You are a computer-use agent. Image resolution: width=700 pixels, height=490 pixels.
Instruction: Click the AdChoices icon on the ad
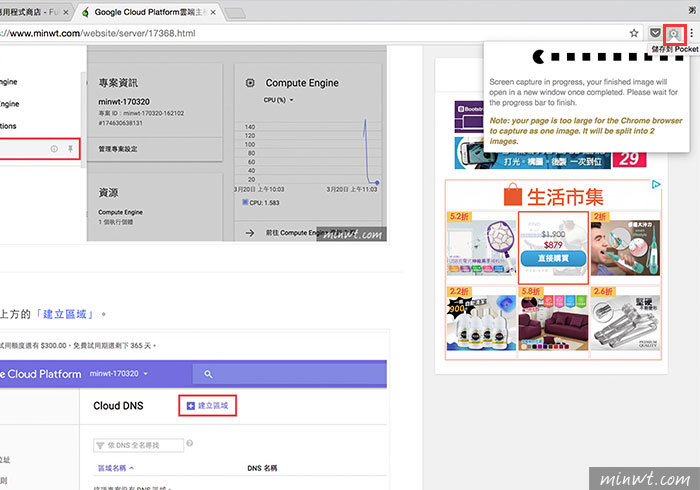coord(655,184)
